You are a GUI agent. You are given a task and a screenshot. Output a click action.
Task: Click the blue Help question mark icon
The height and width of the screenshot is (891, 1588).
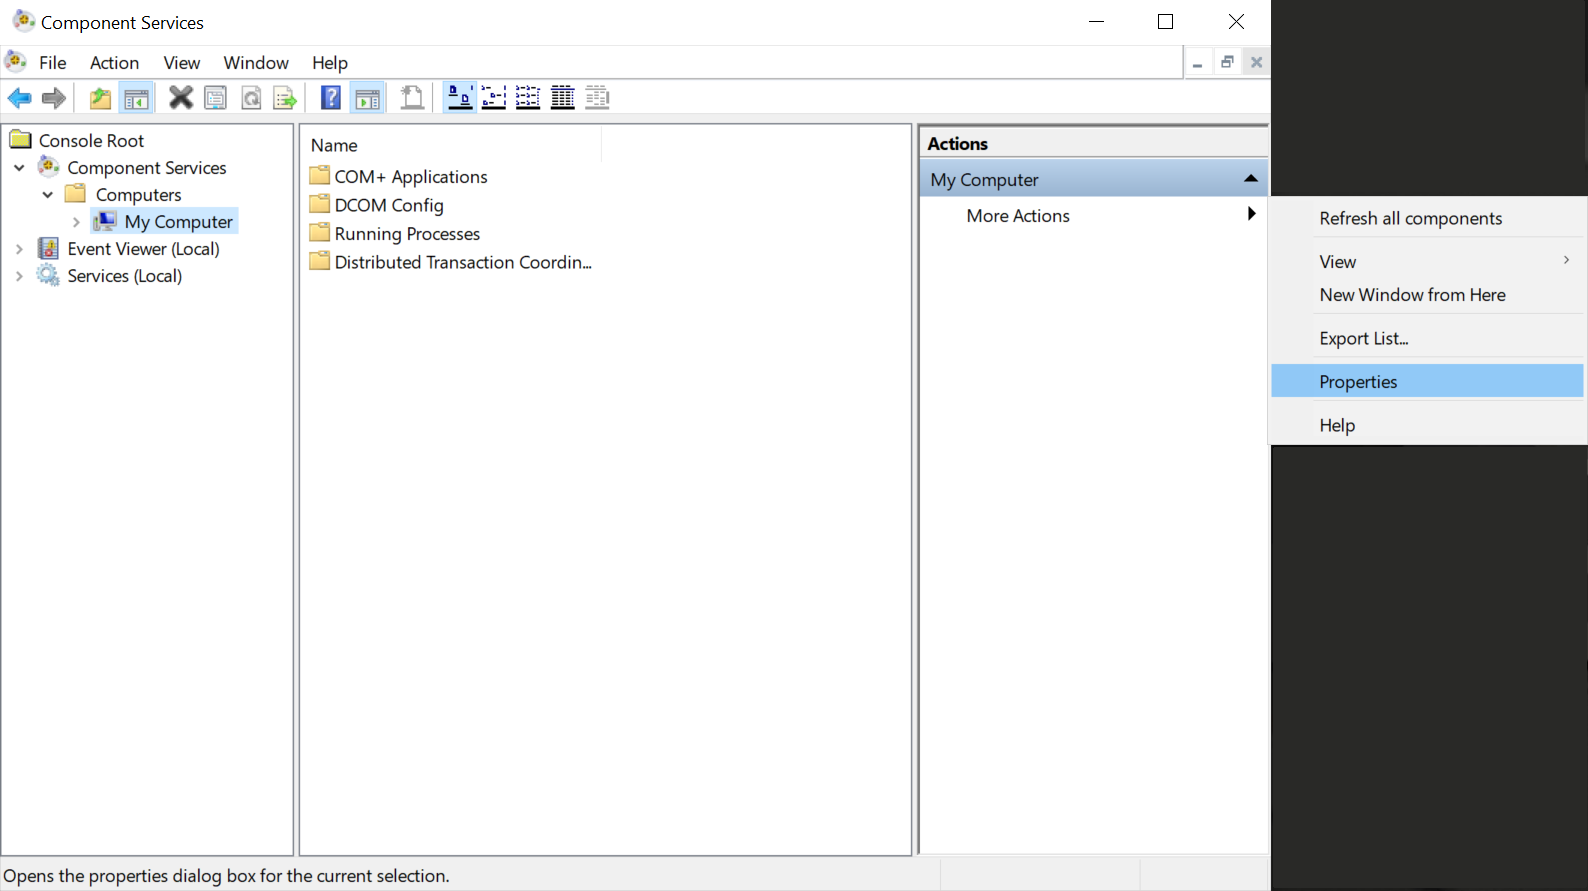pyautogui.click(x=331, y=98)
